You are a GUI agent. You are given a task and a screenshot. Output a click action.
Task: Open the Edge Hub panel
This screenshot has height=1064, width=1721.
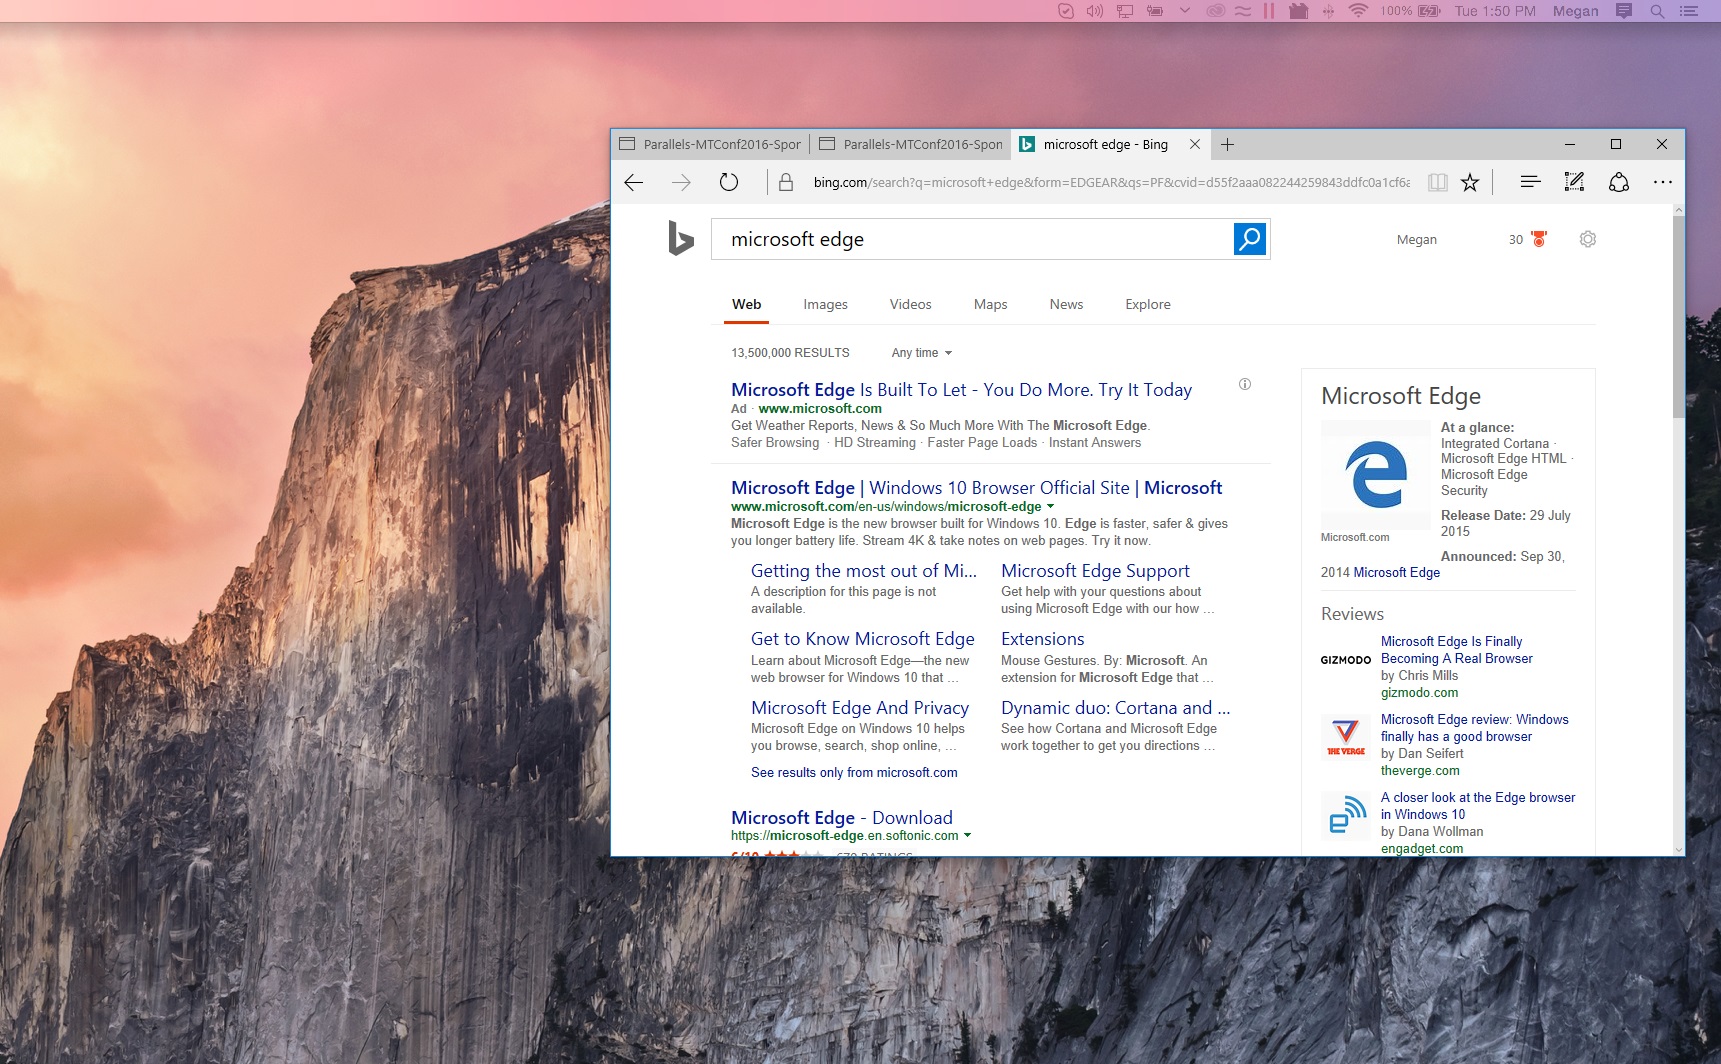pos(1529,182)
